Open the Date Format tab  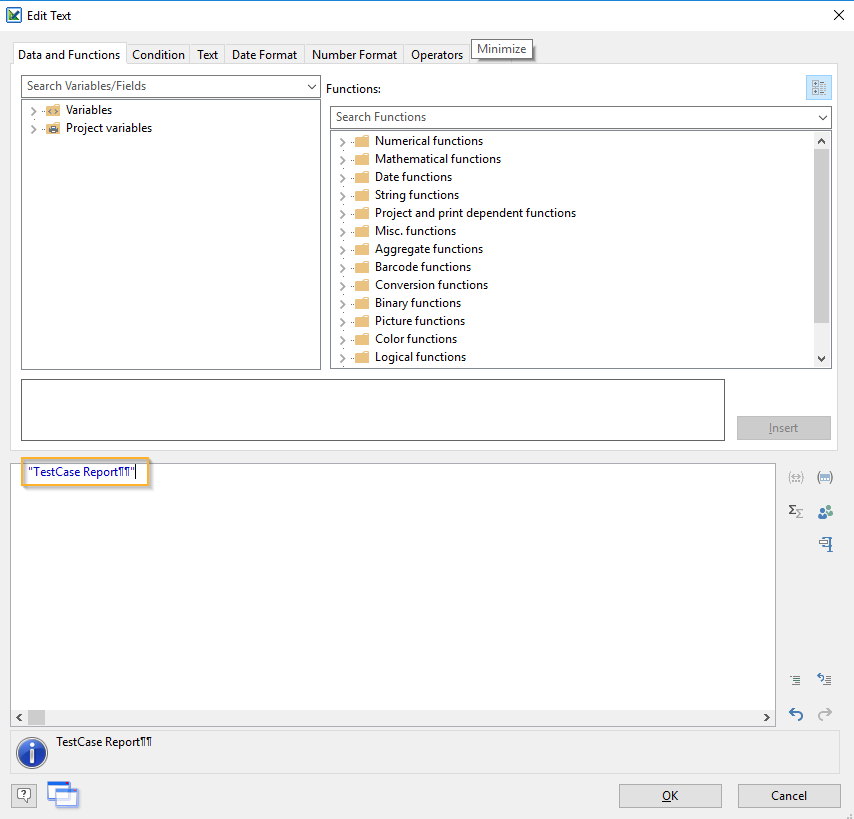click(264, 54)
